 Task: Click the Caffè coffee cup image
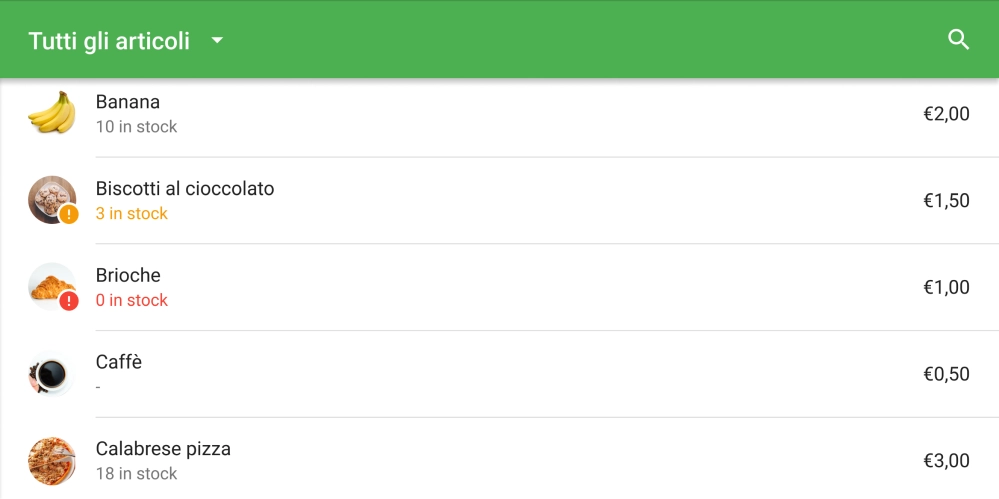(51, 374)
